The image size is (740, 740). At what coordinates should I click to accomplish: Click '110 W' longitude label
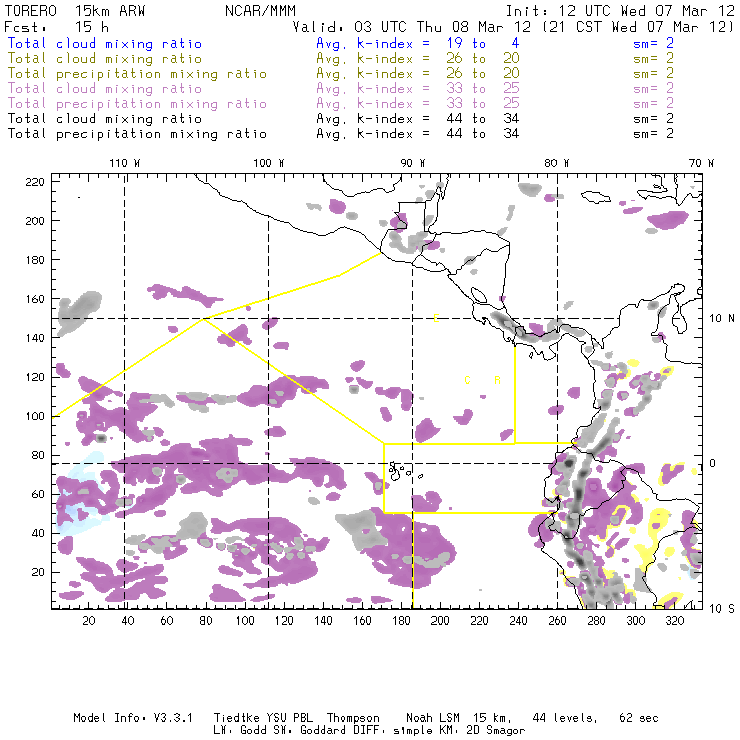tap(125, 163)
